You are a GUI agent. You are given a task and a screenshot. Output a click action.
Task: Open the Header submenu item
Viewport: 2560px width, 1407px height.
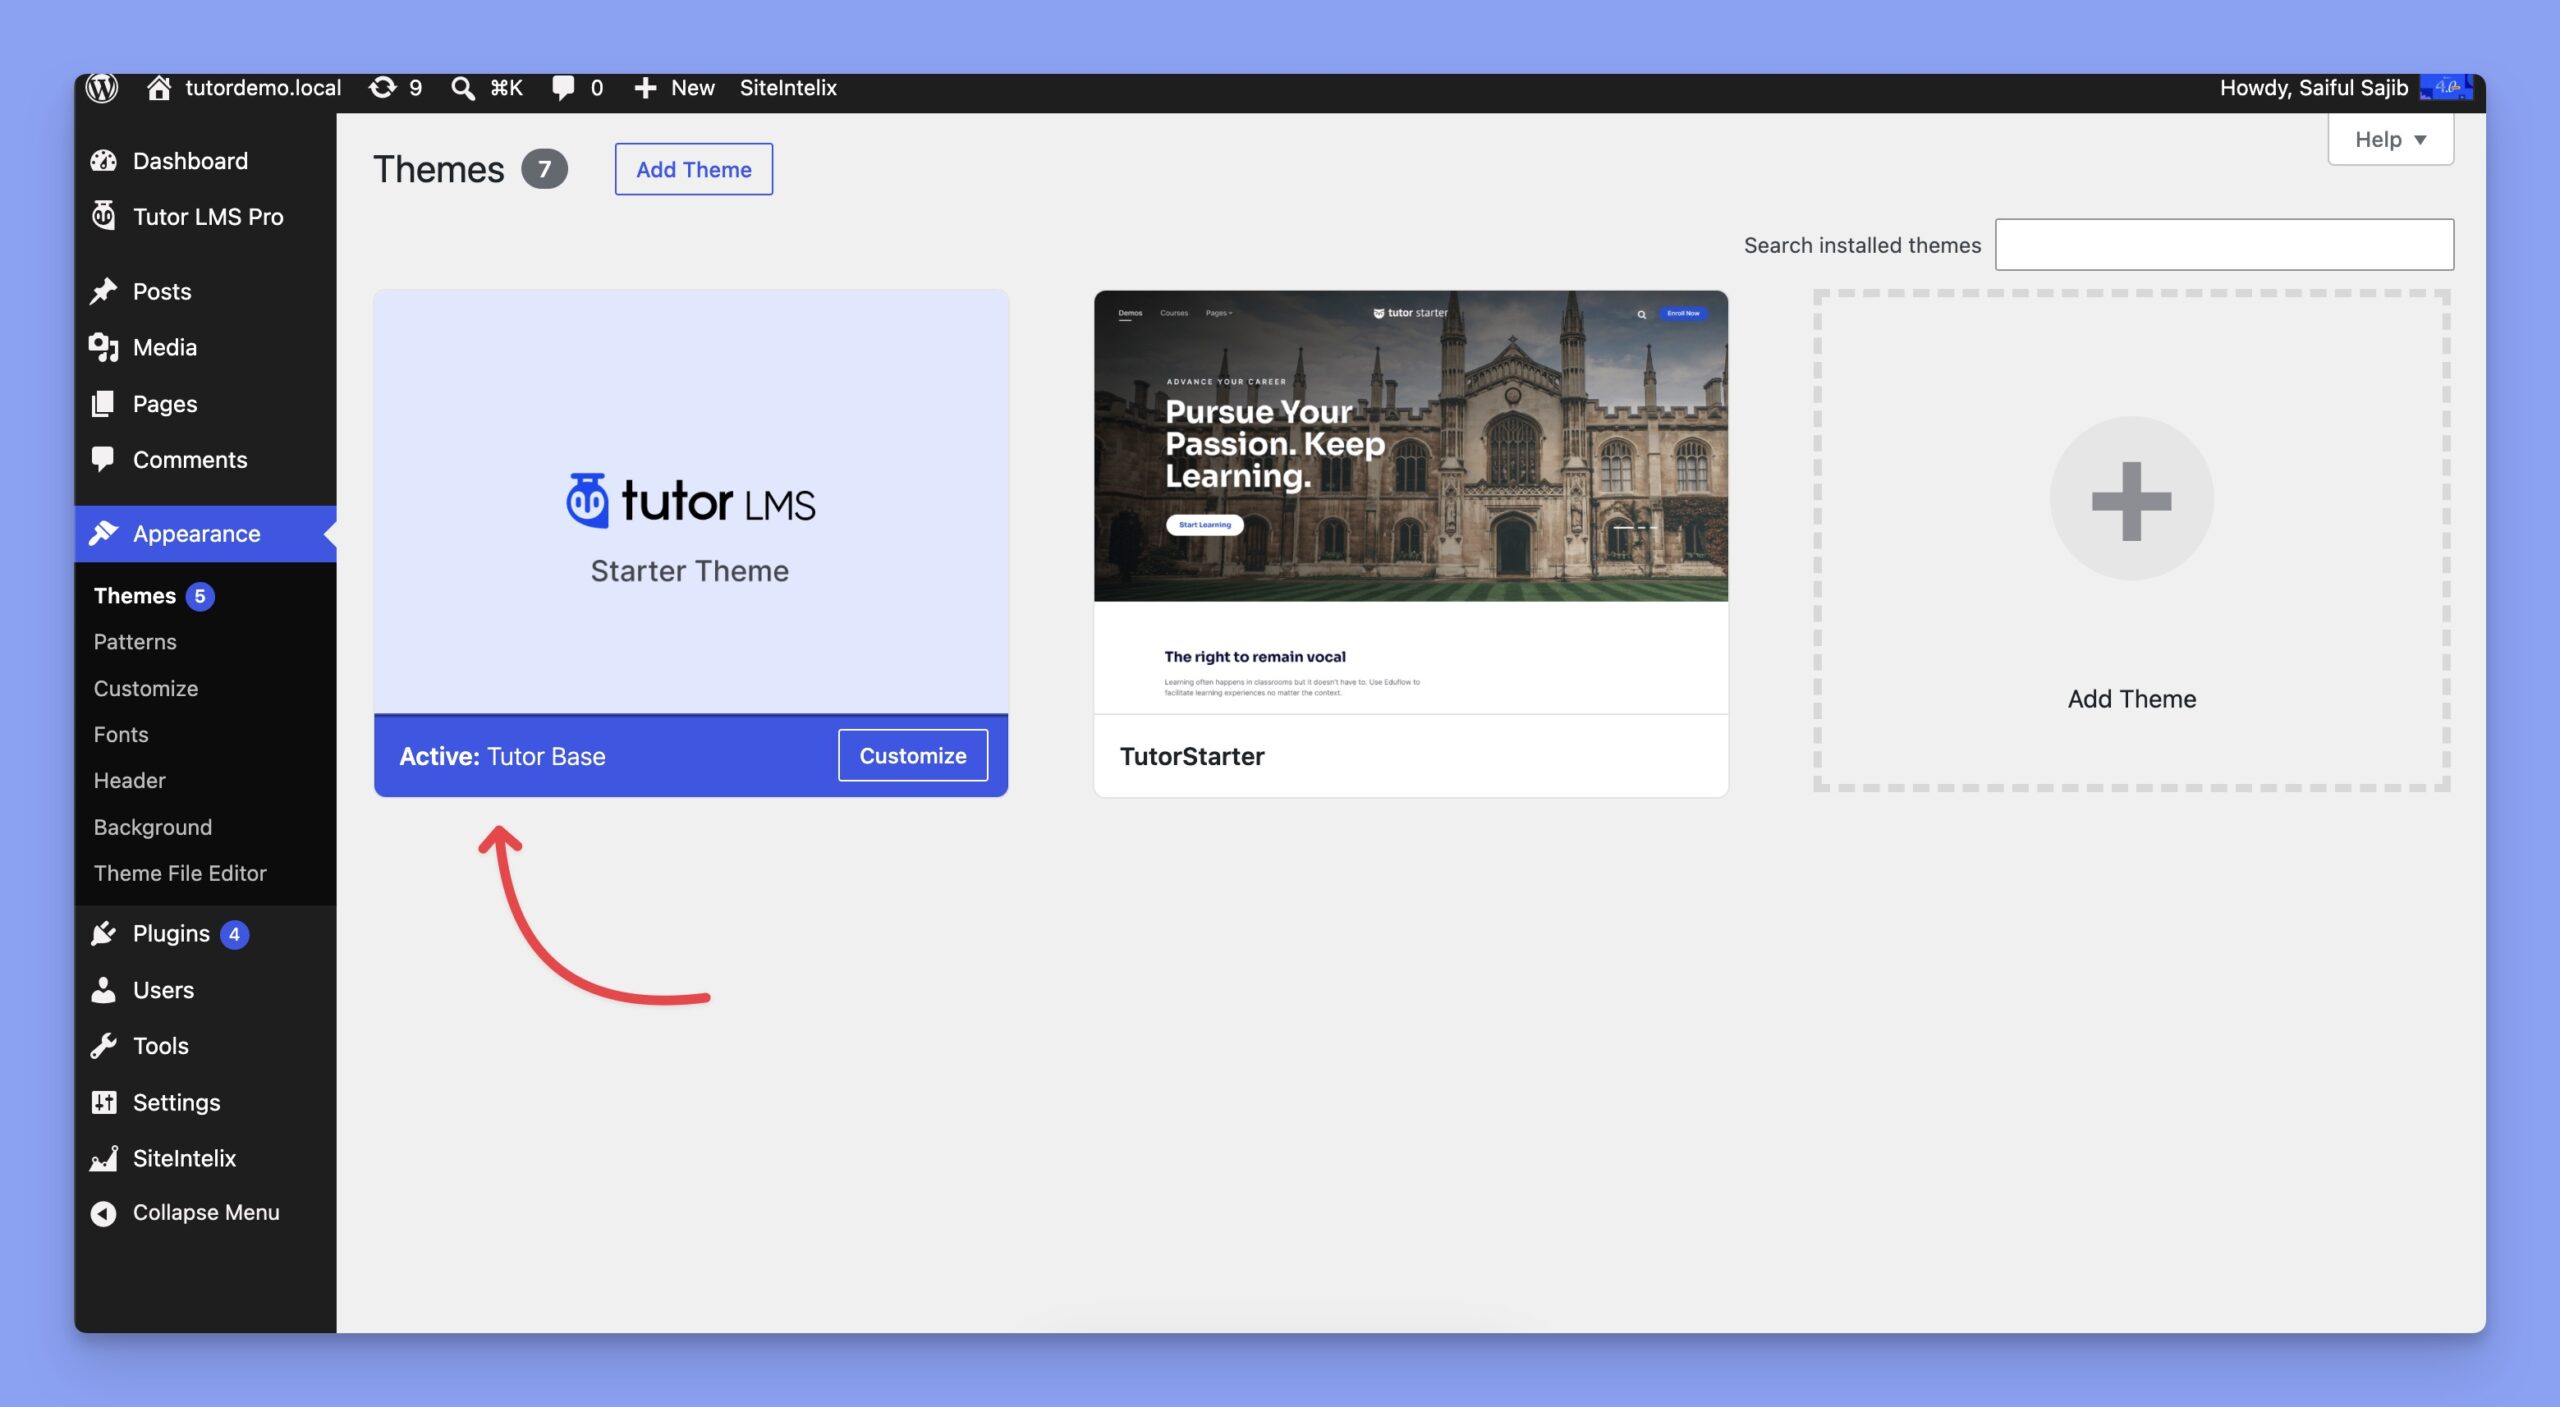click(129, 780)
